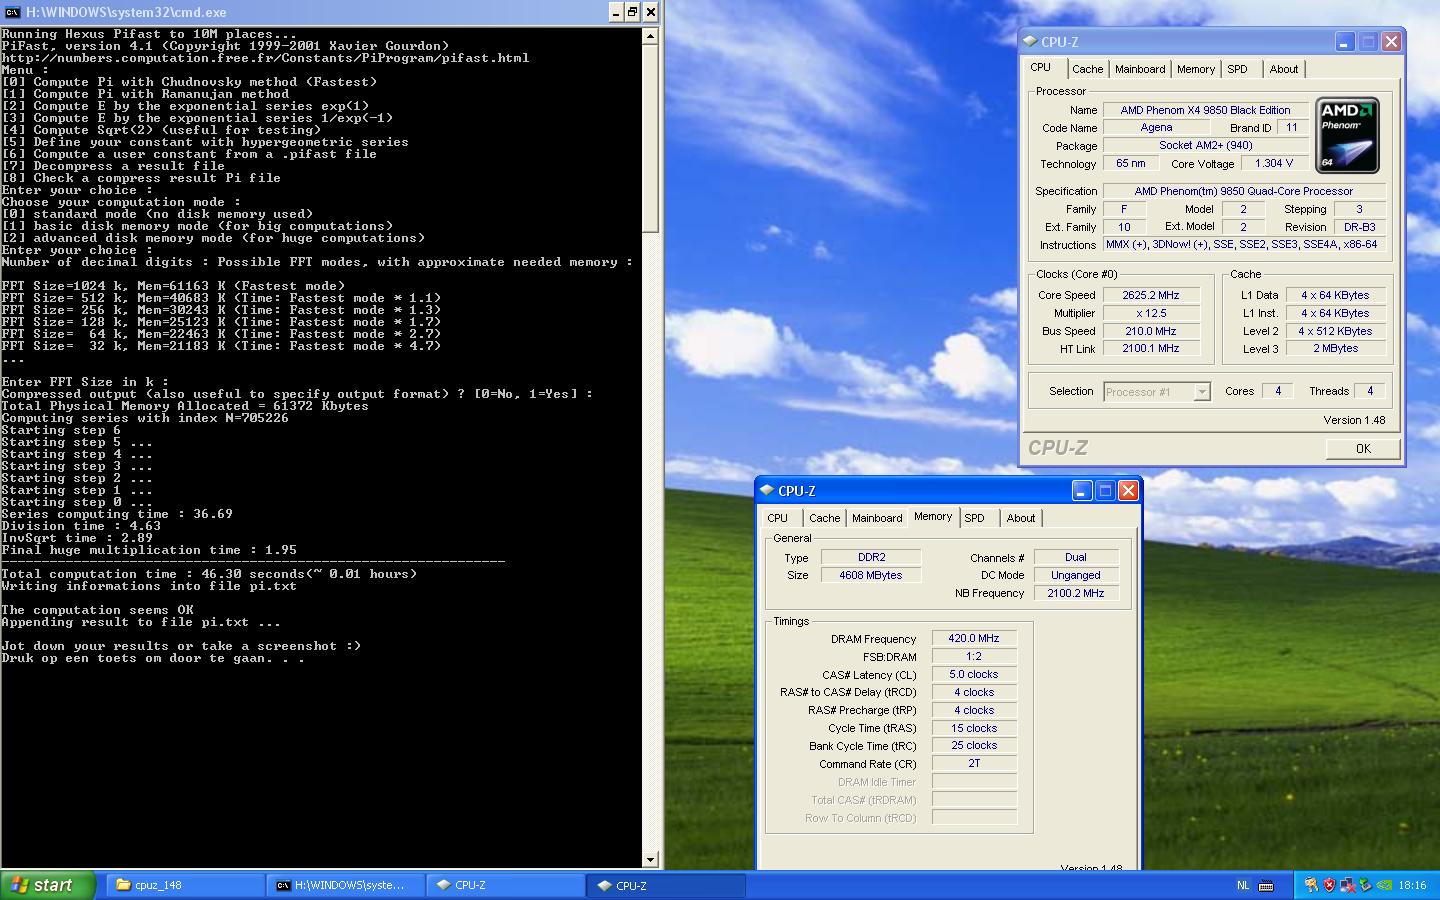1440x900 pixels.
Task: Maximize the cmd.exe window
Action: pyautogui.click(x=633, y=12)
